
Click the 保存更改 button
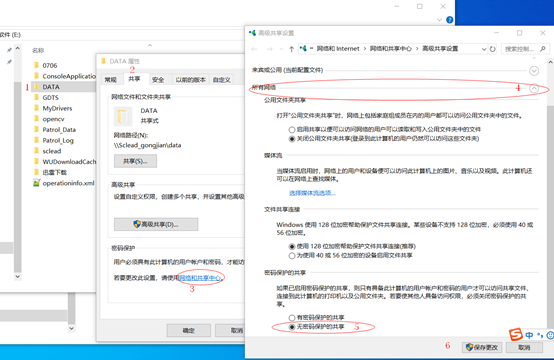click(482, 347)
